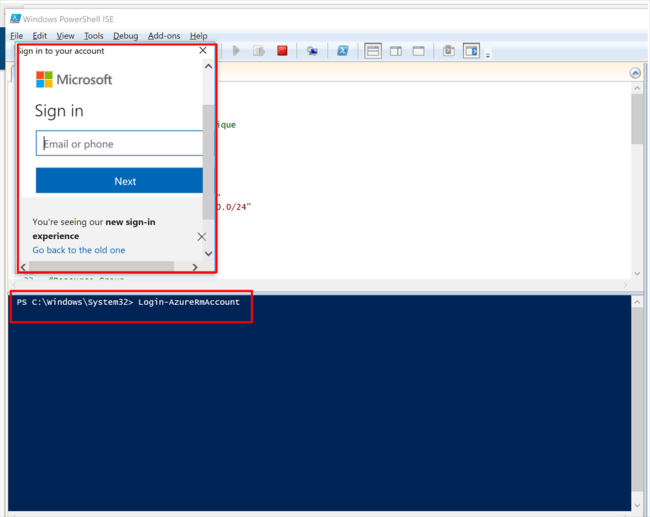Click the sign-in dialog vertical scrollbar thumb
This screenshot has width=650, height=517.
coord(208,162)
